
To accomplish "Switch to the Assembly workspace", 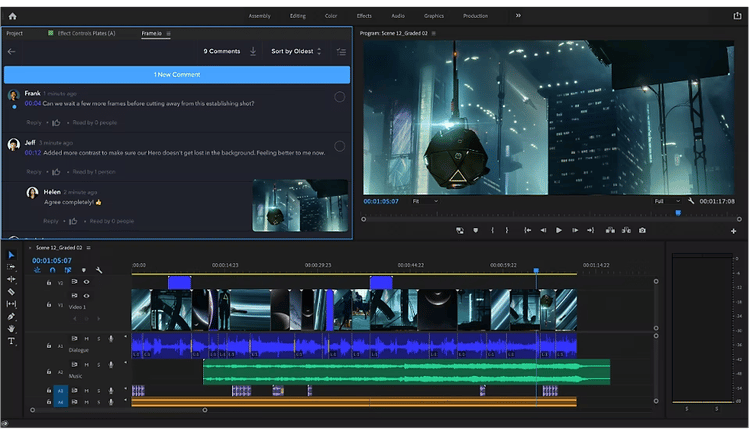I will (x=260, y=16).
